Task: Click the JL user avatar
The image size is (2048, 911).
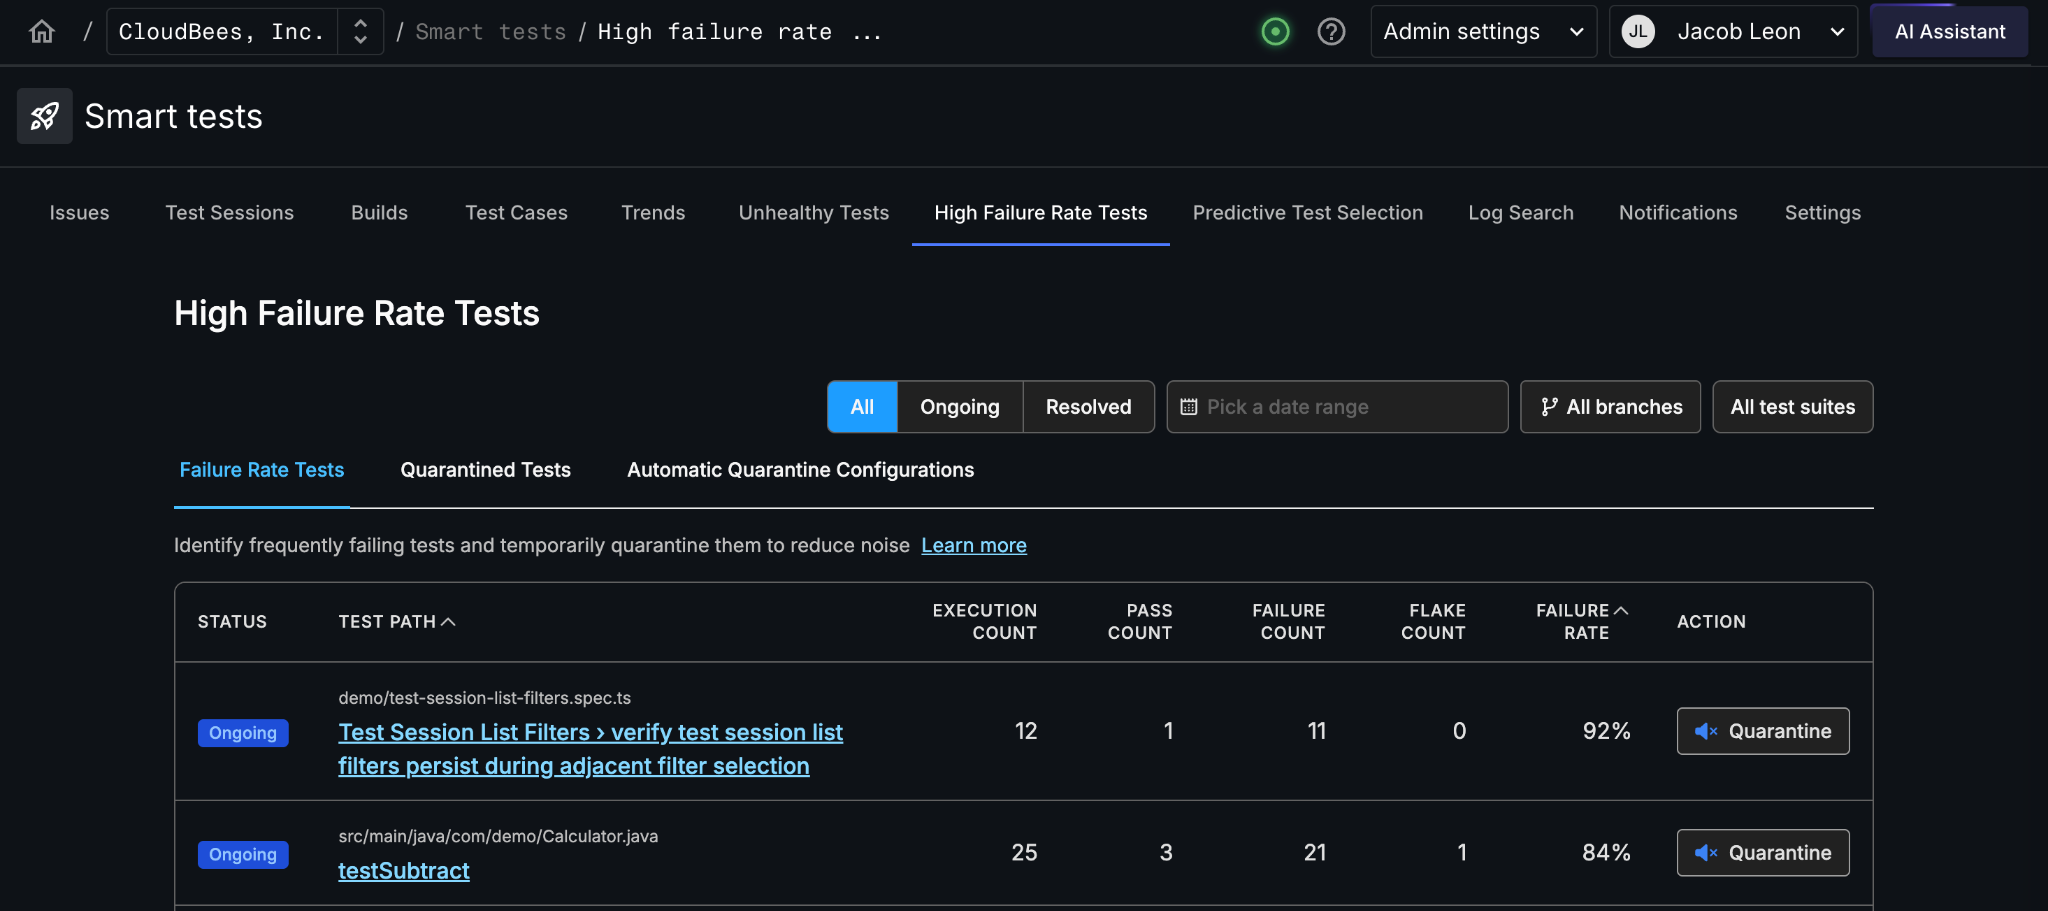Action: point(1638,32)
